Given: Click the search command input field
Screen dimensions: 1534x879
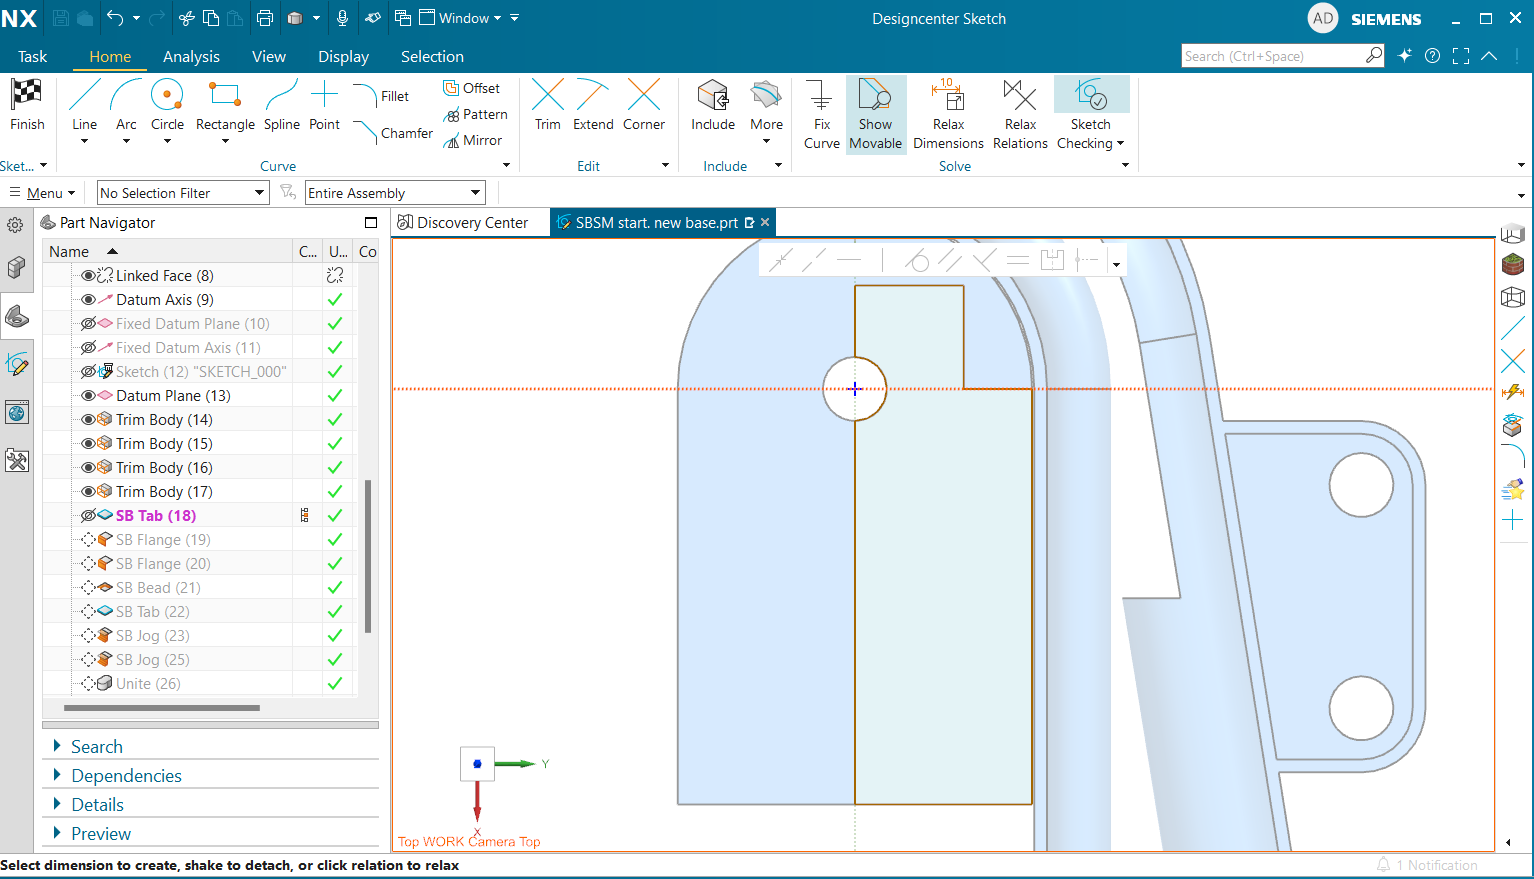Looking at the screenshot, I should click(1272, 56).
